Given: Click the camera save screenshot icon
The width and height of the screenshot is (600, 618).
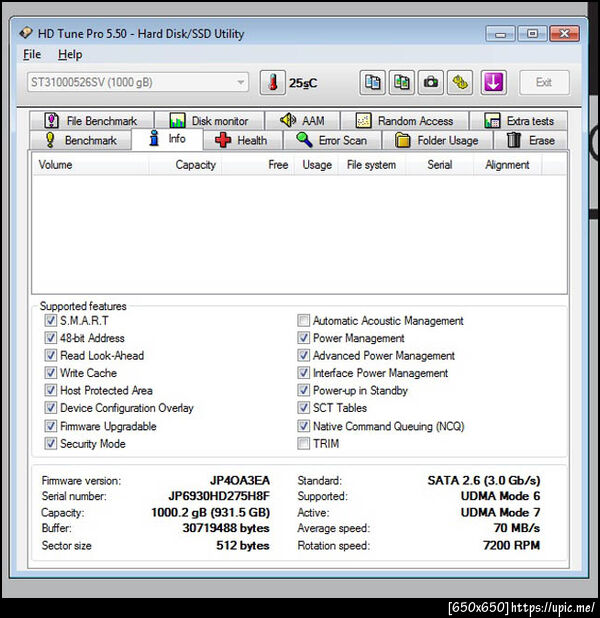Looking at the screenshot, I should [x=430, y=83].
